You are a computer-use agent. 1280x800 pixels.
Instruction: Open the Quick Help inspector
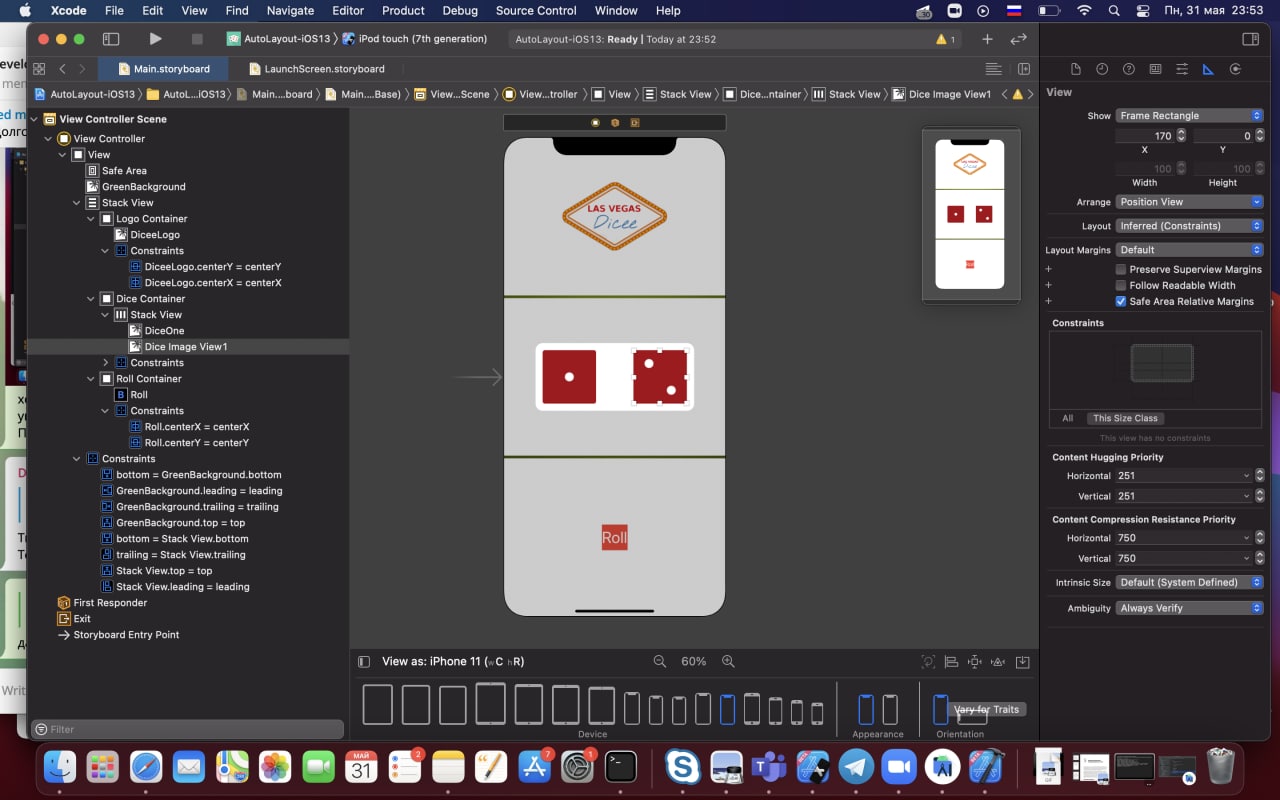pyautogui.click(x=1129, y=69)
